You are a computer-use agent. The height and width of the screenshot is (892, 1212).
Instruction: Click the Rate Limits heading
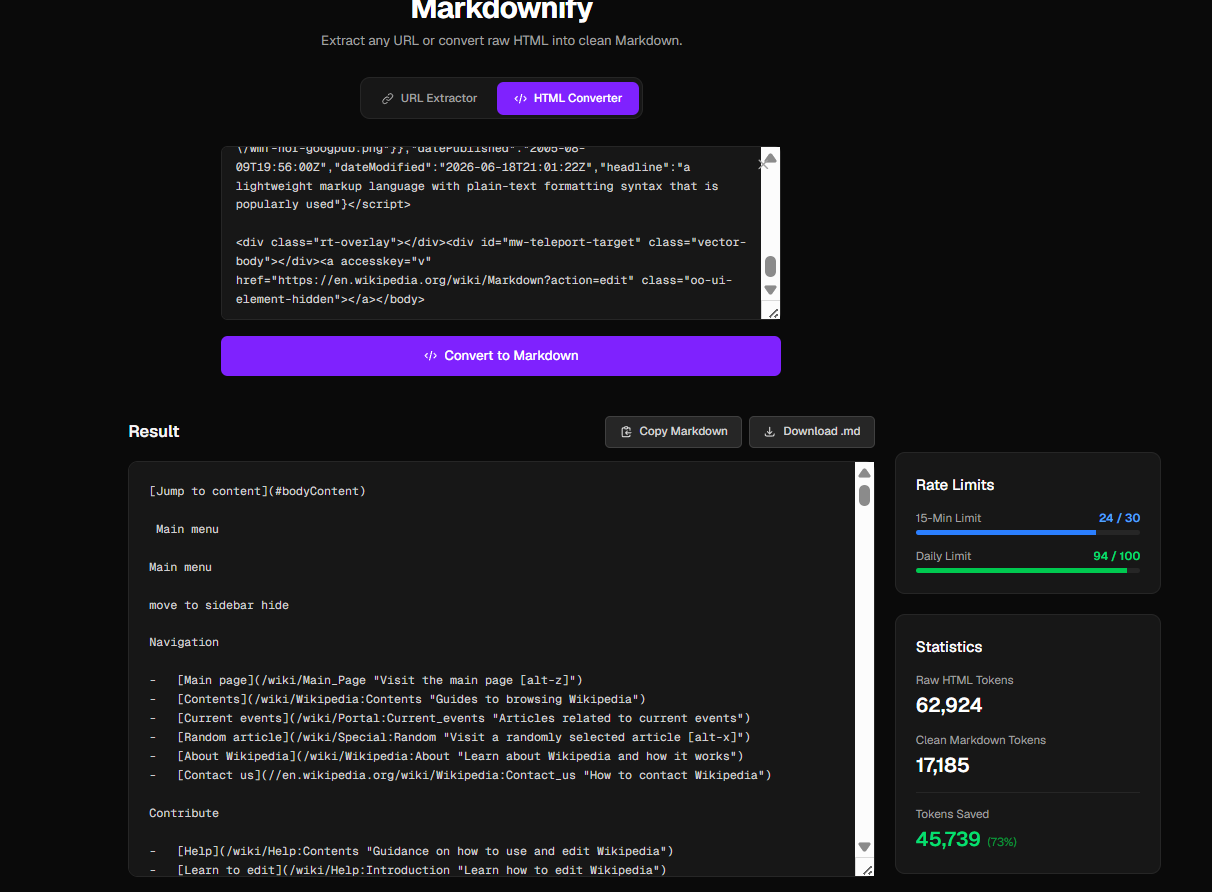pos(955,485)
